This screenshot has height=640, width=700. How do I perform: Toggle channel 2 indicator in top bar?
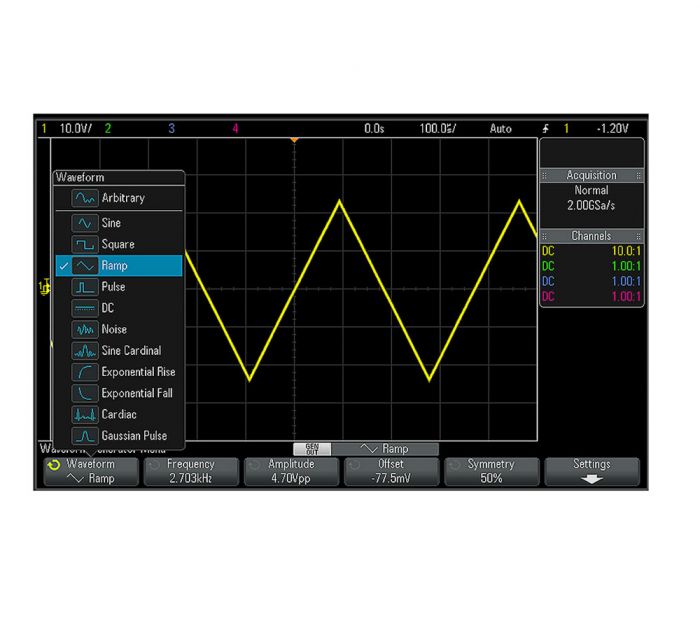(108, 129)
